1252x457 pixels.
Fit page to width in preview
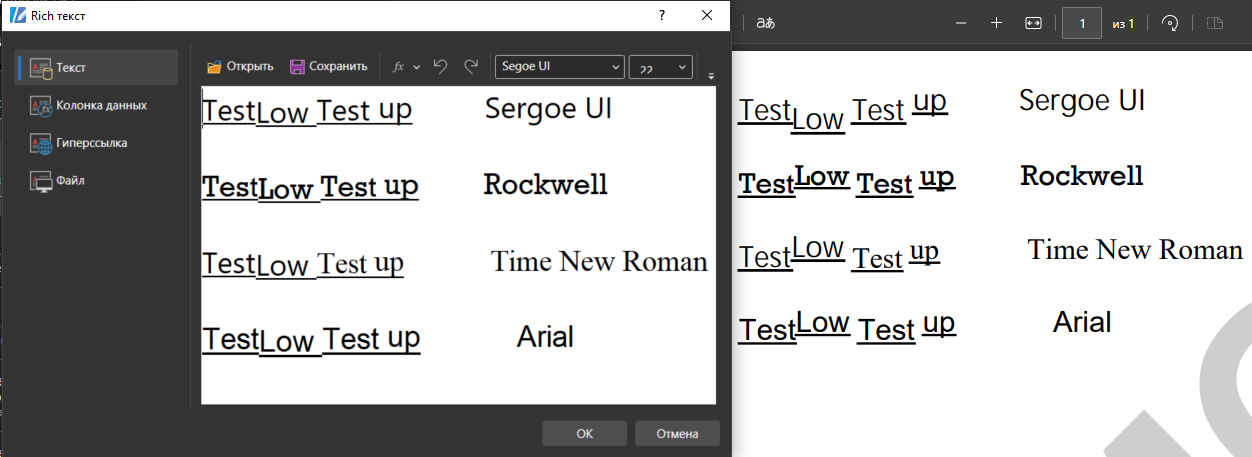click(1034, 23)
